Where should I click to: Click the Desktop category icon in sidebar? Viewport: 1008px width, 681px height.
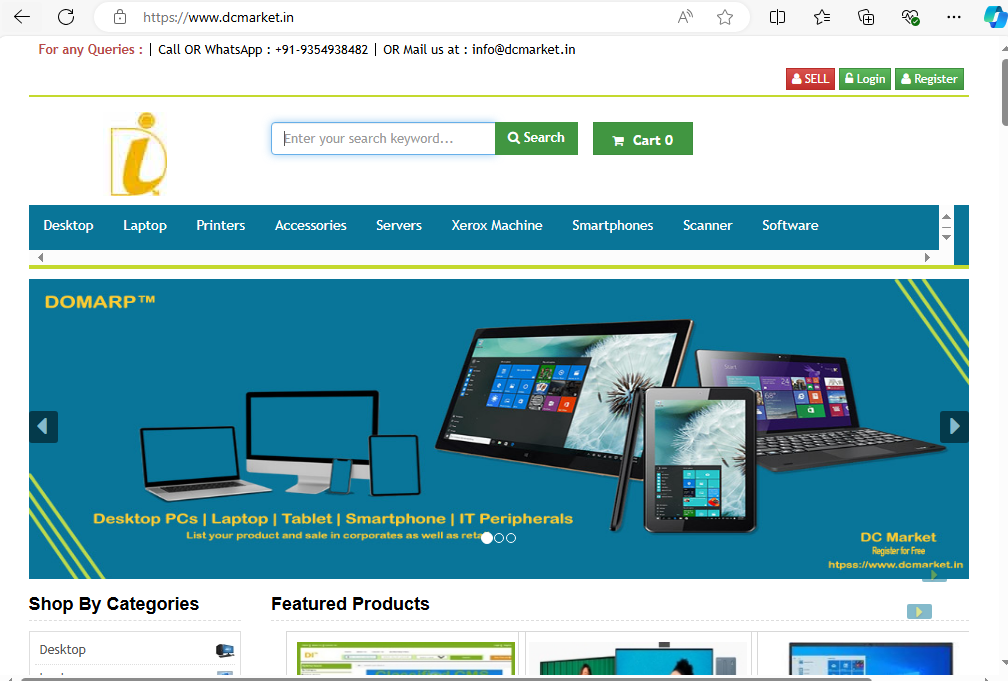224,649
